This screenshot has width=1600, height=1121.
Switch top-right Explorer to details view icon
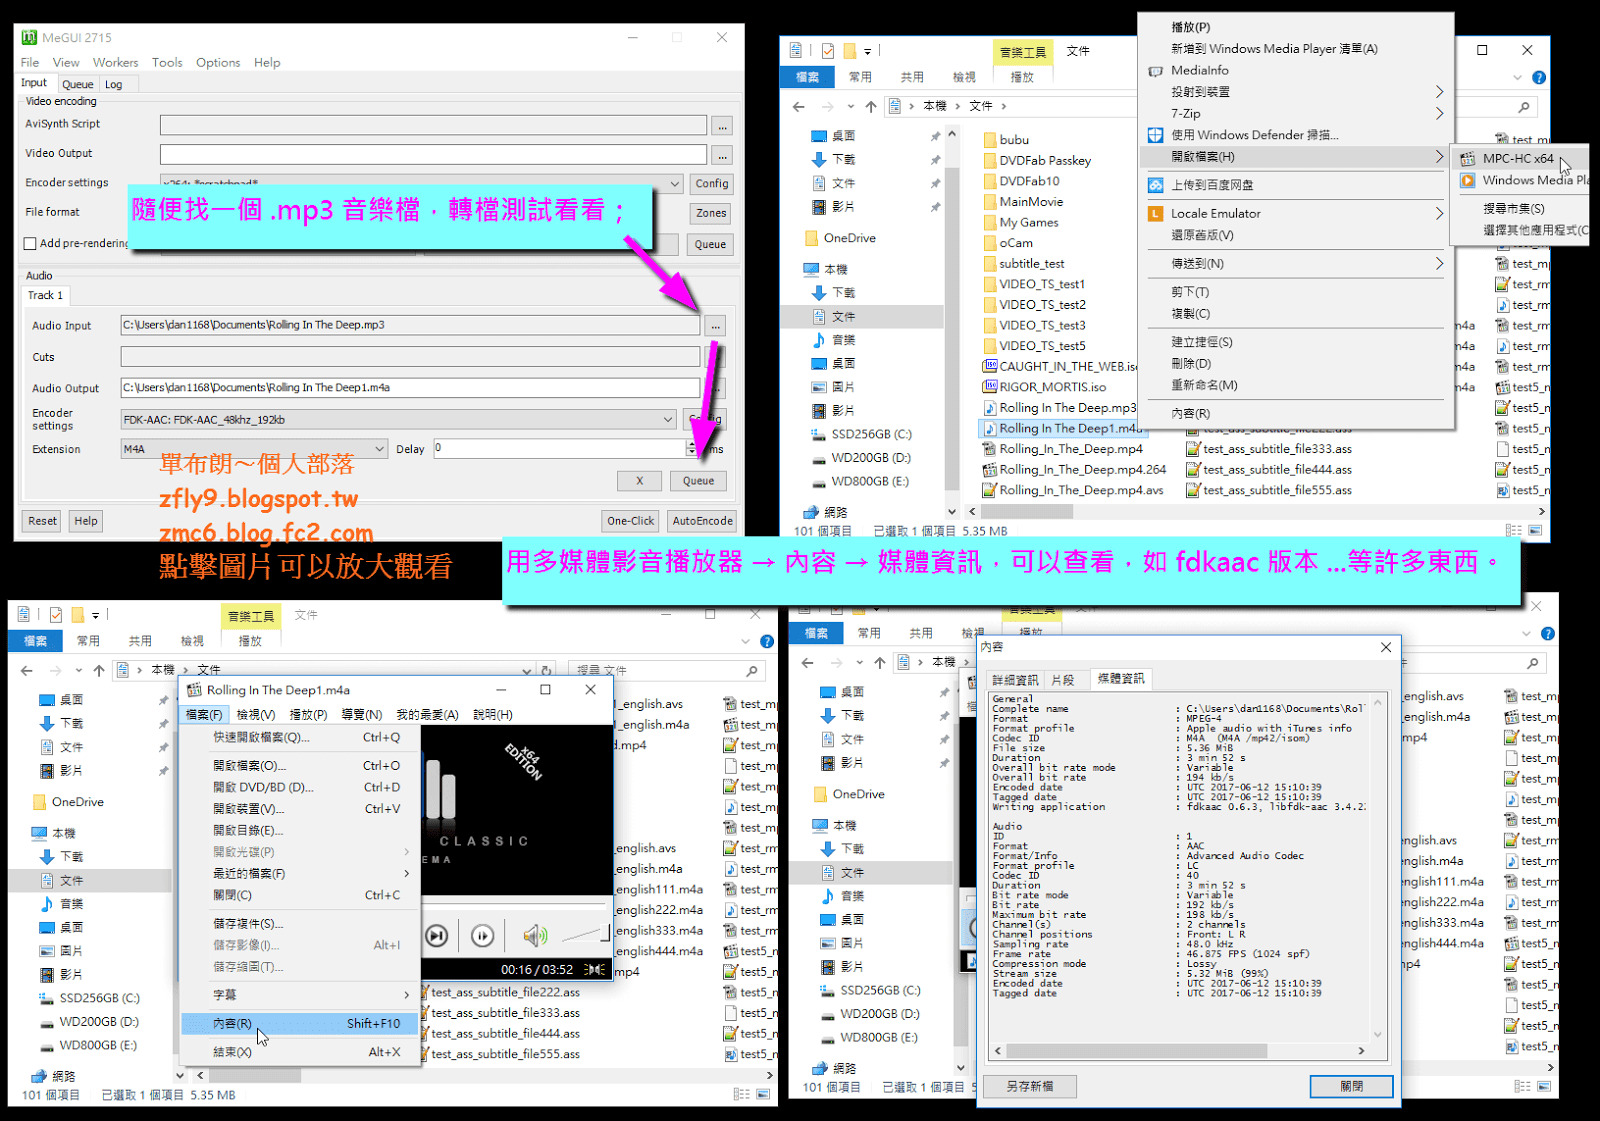(1514, 531)
